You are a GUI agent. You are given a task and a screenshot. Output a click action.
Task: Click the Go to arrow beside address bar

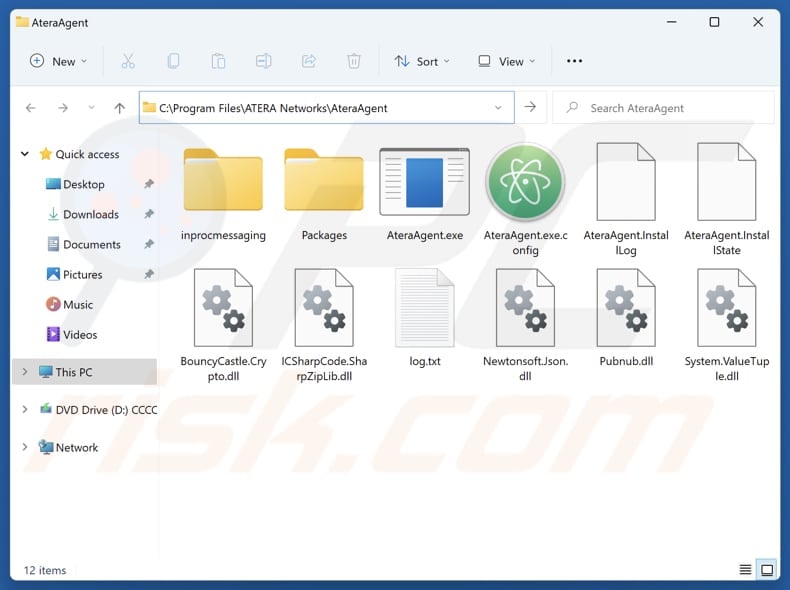pyautogui.click(x=530, y=107)
